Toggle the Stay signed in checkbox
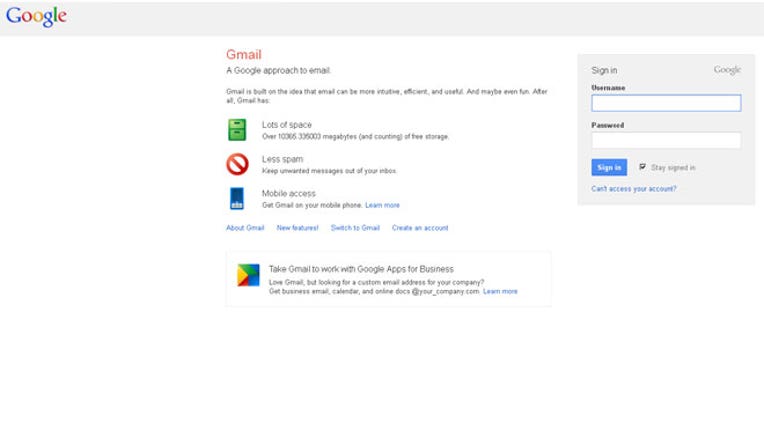764x432 pixels. (642, 167)
